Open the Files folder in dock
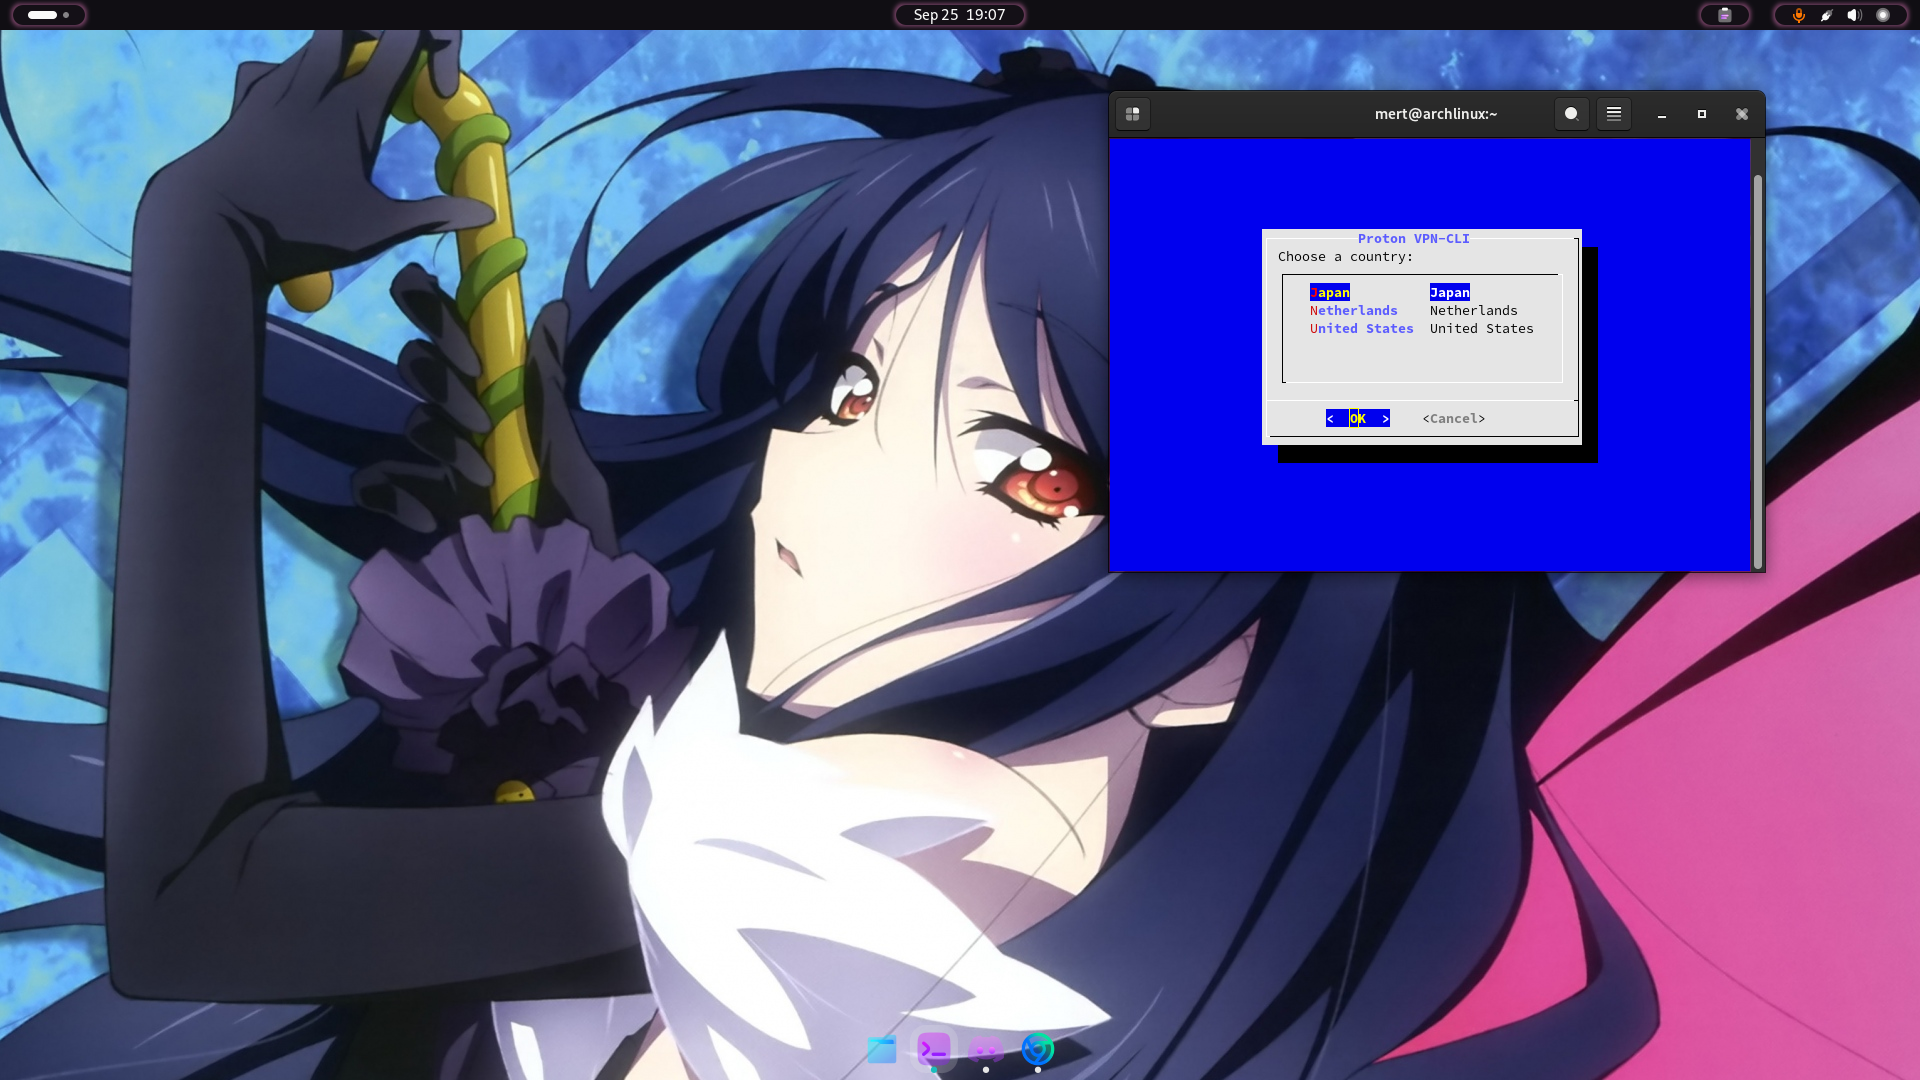The image size is (1920, 1080). (881, 1050)
